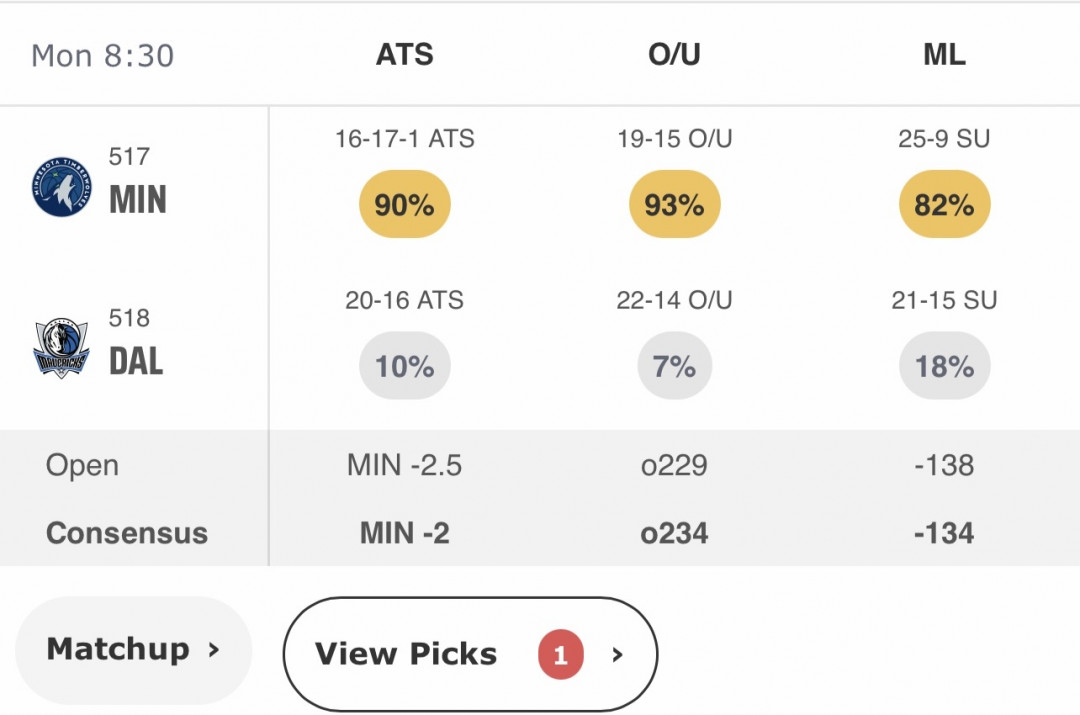This screenshot has width=1080, height=715.
Task: Click the Minnesota Timberwolves logo
Action: click(x=61, y=186)
